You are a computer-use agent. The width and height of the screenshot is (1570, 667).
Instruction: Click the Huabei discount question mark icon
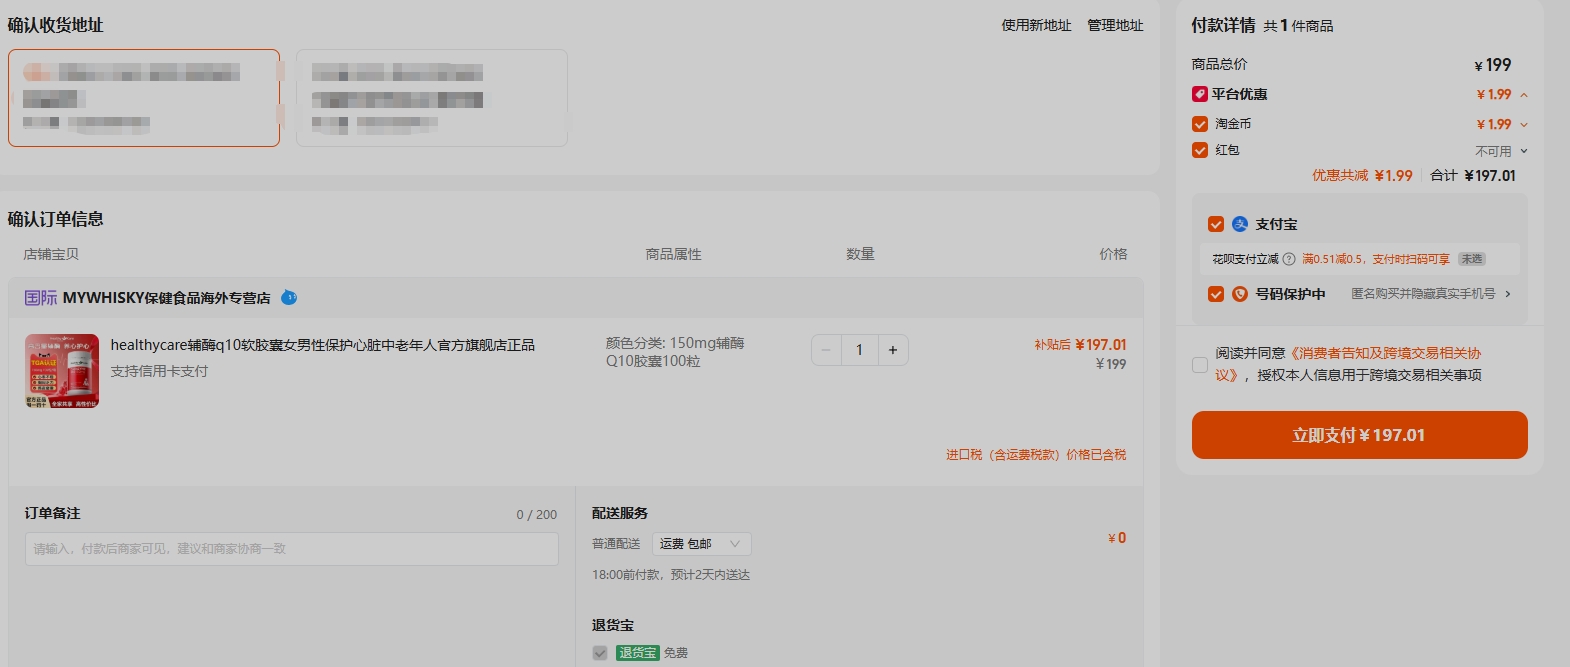(1289, 259)
